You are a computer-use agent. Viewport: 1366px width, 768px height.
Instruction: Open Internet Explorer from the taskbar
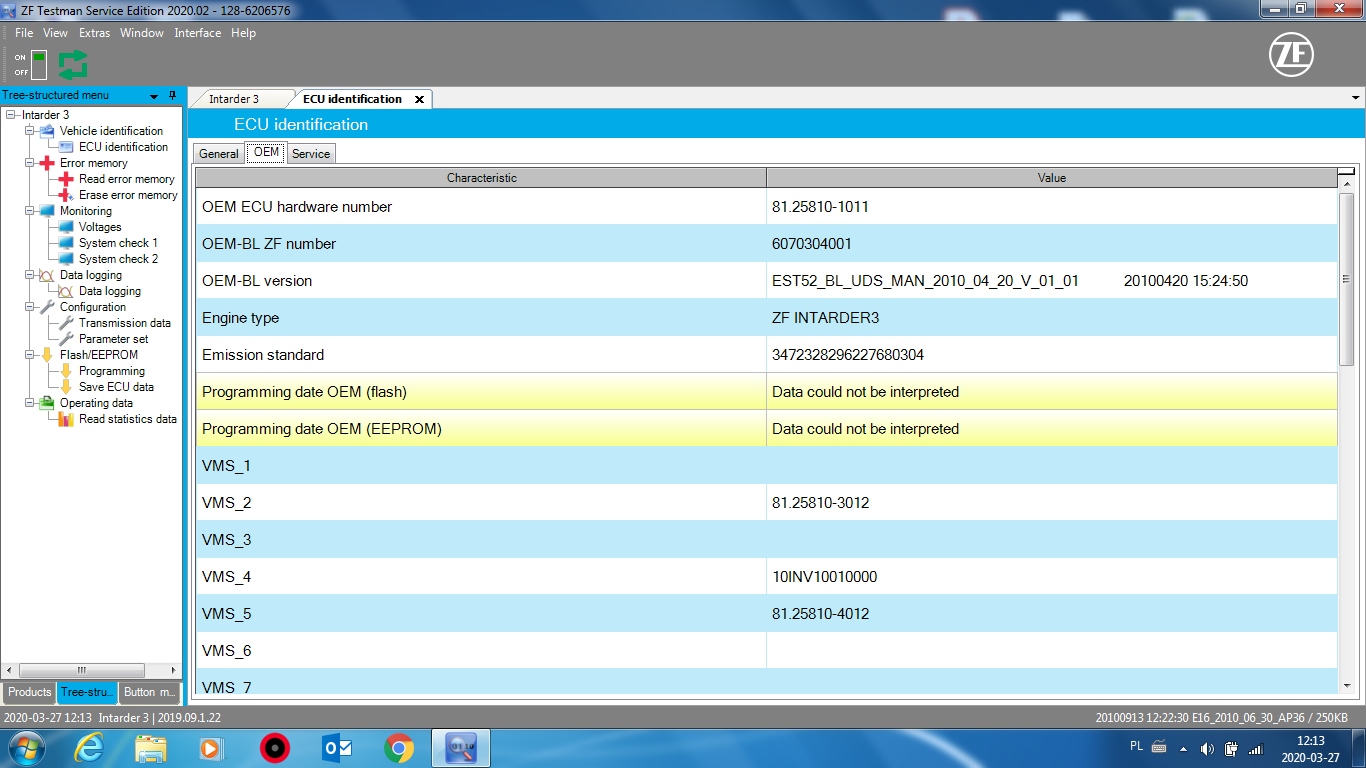89,748
